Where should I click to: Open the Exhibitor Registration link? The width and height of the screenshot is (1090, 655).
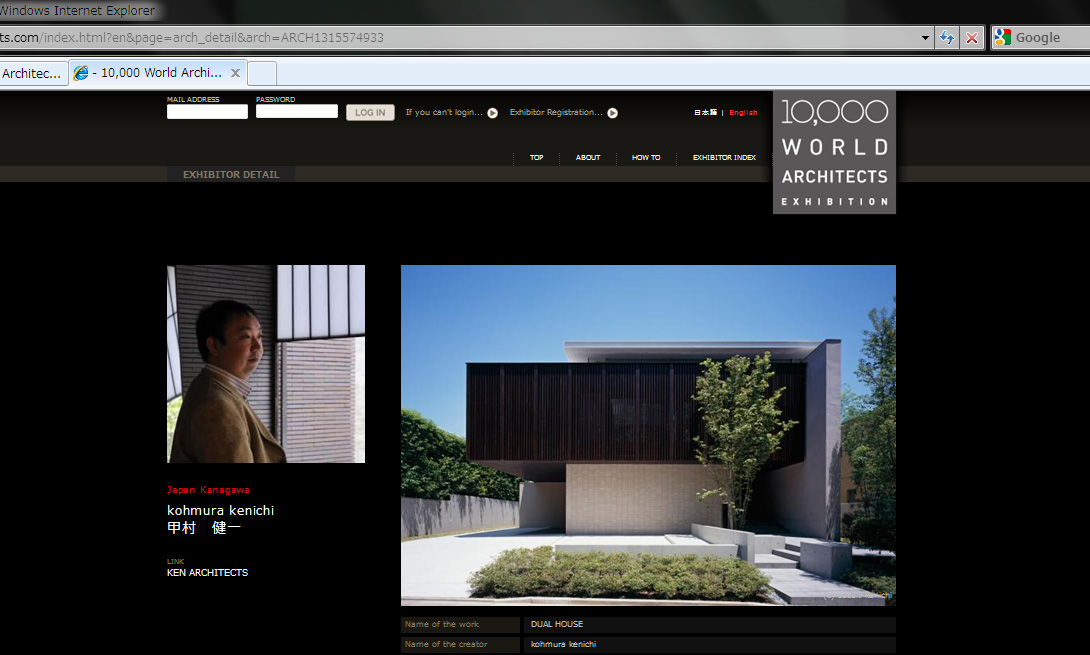pos(555,112)
